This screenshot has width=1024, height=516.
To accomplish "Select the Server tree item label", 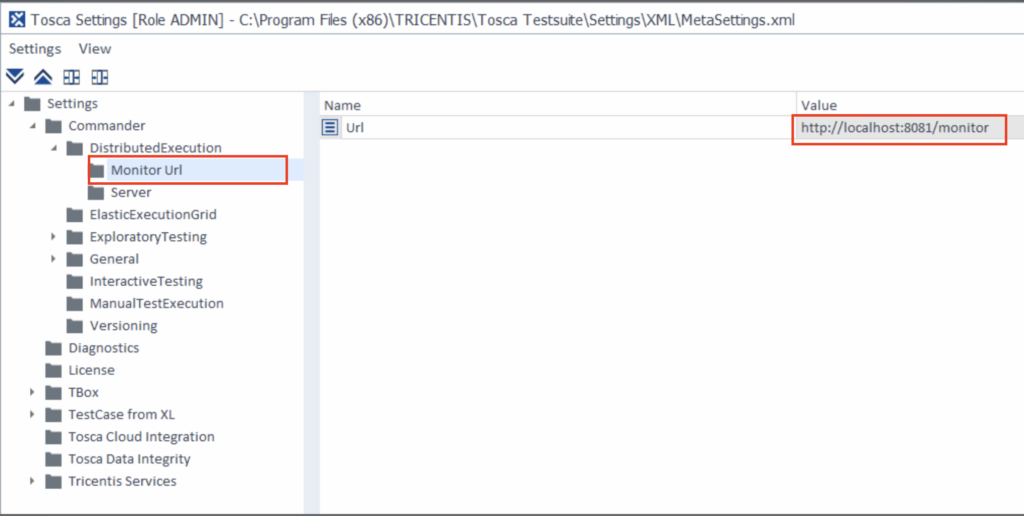I will point(131,193).
